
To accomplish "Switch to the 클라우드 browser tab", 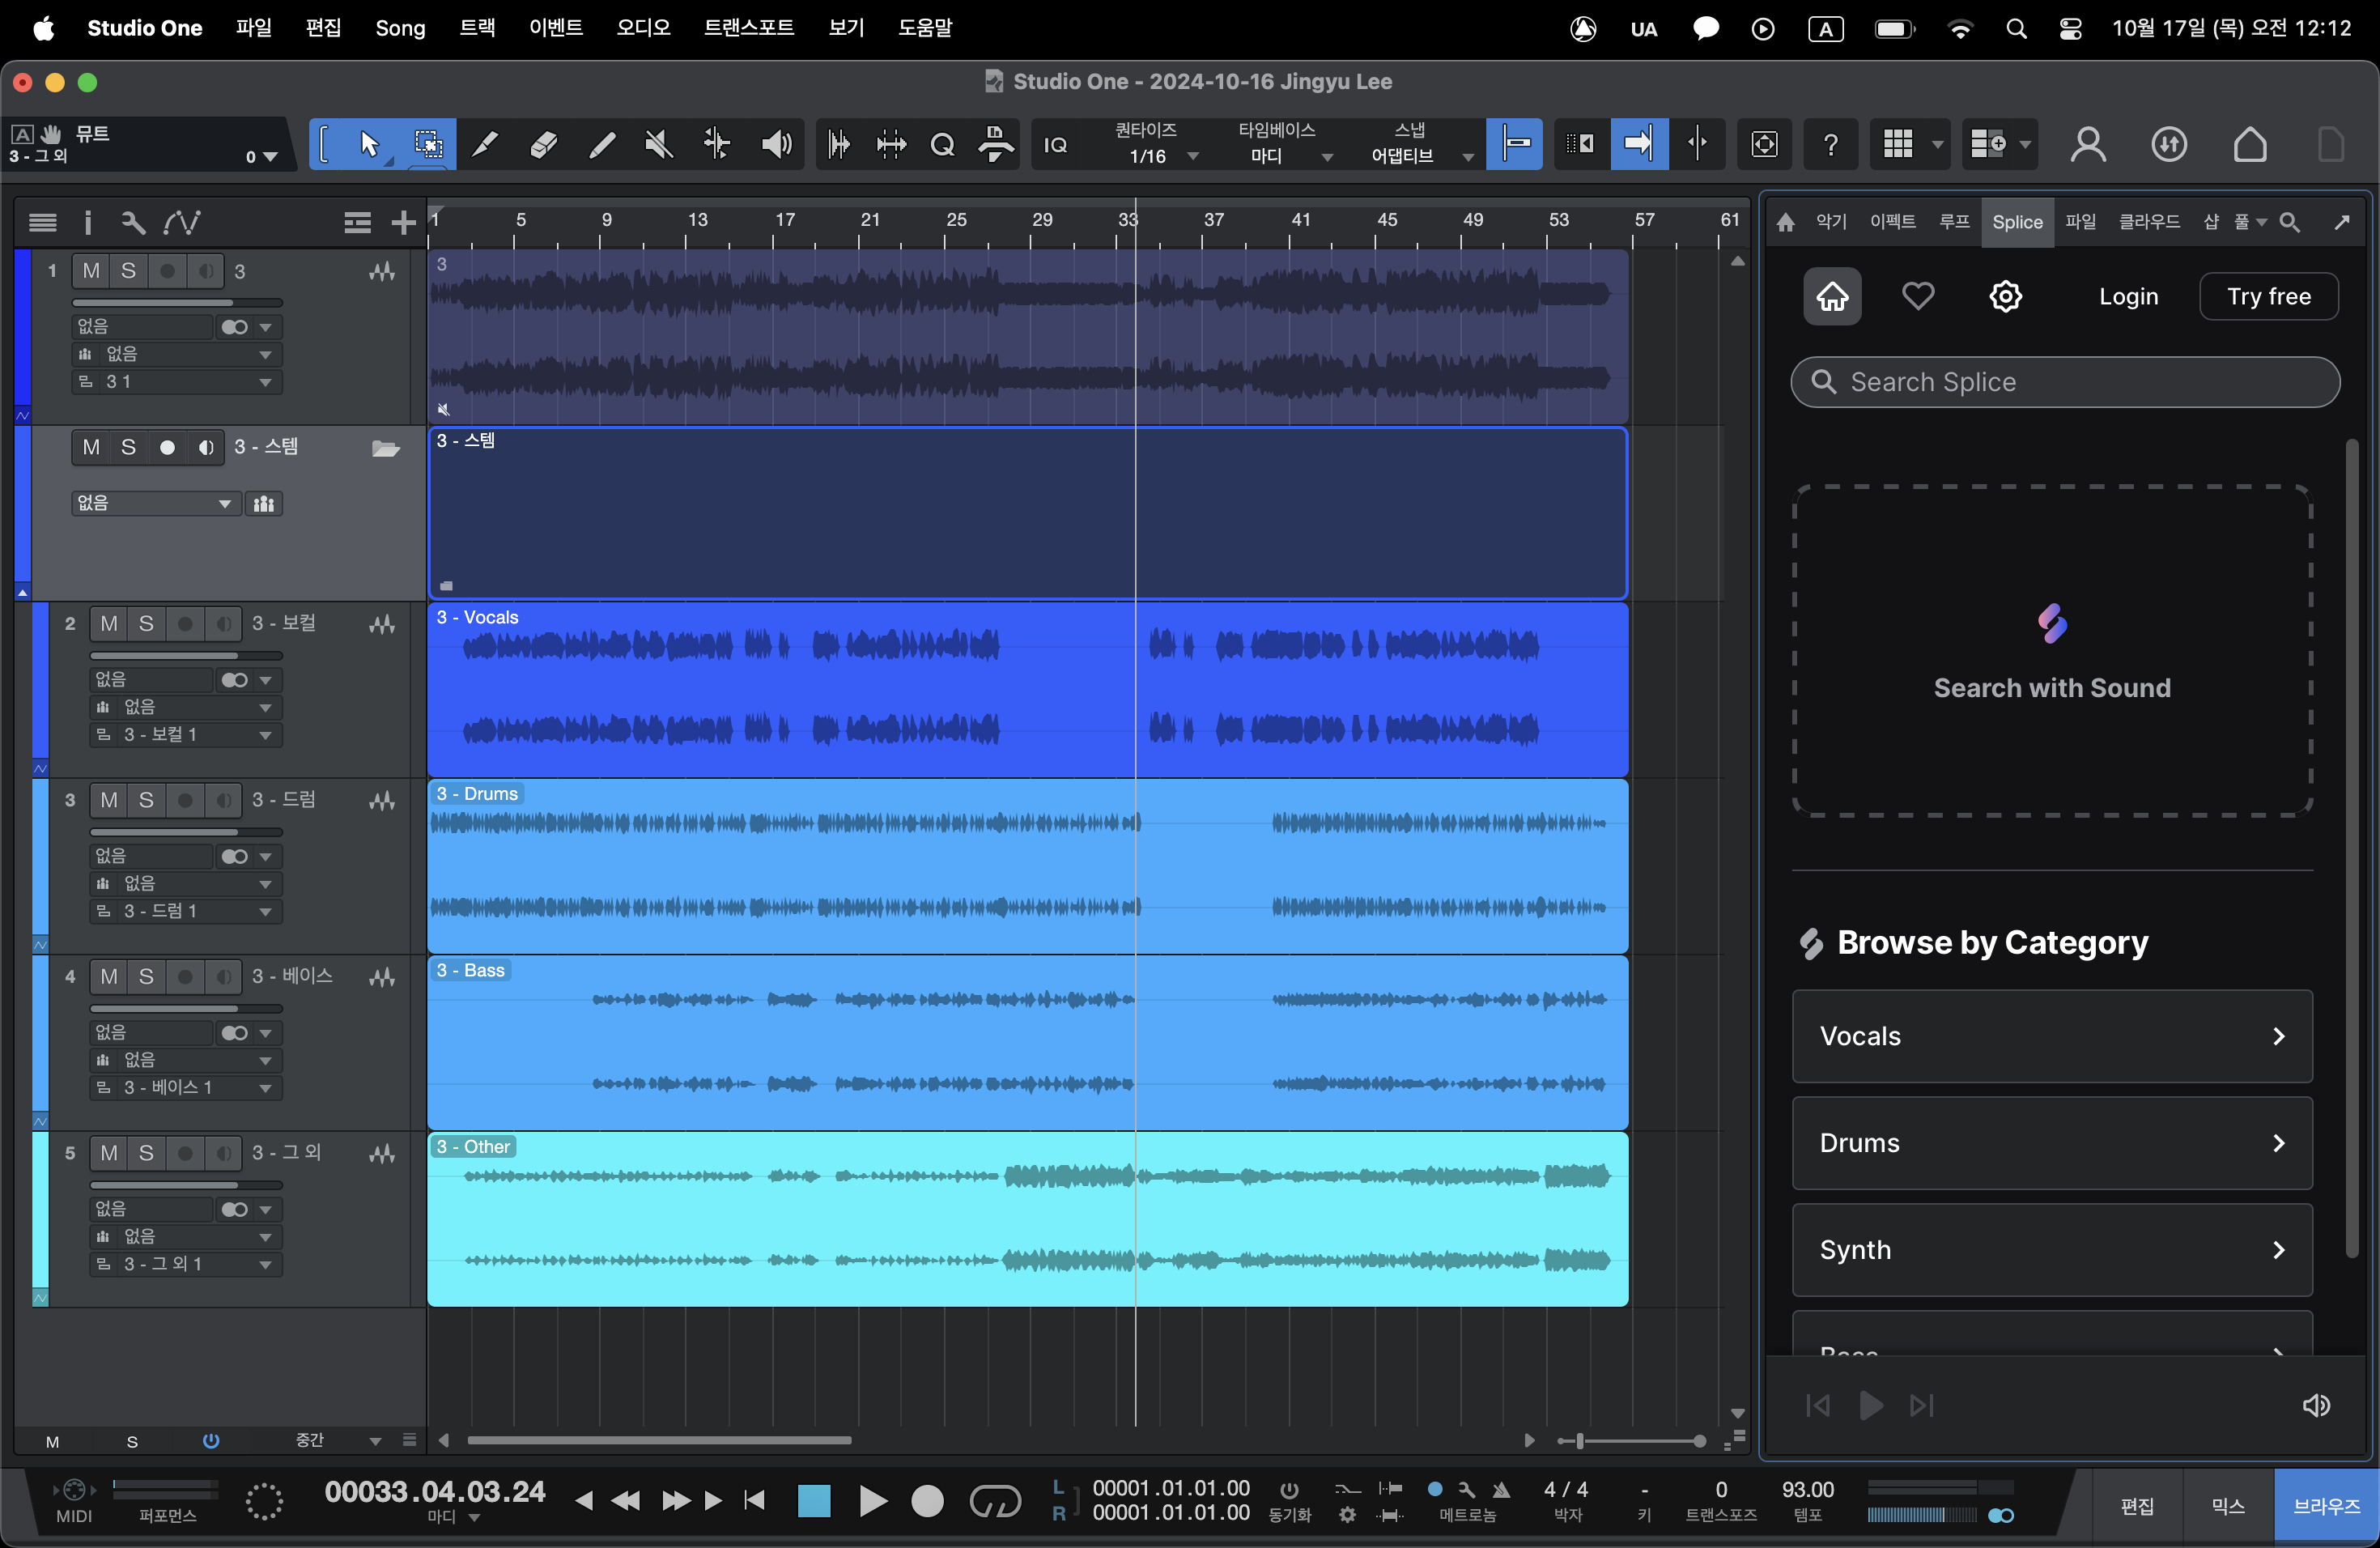I will coord(2148,222).
